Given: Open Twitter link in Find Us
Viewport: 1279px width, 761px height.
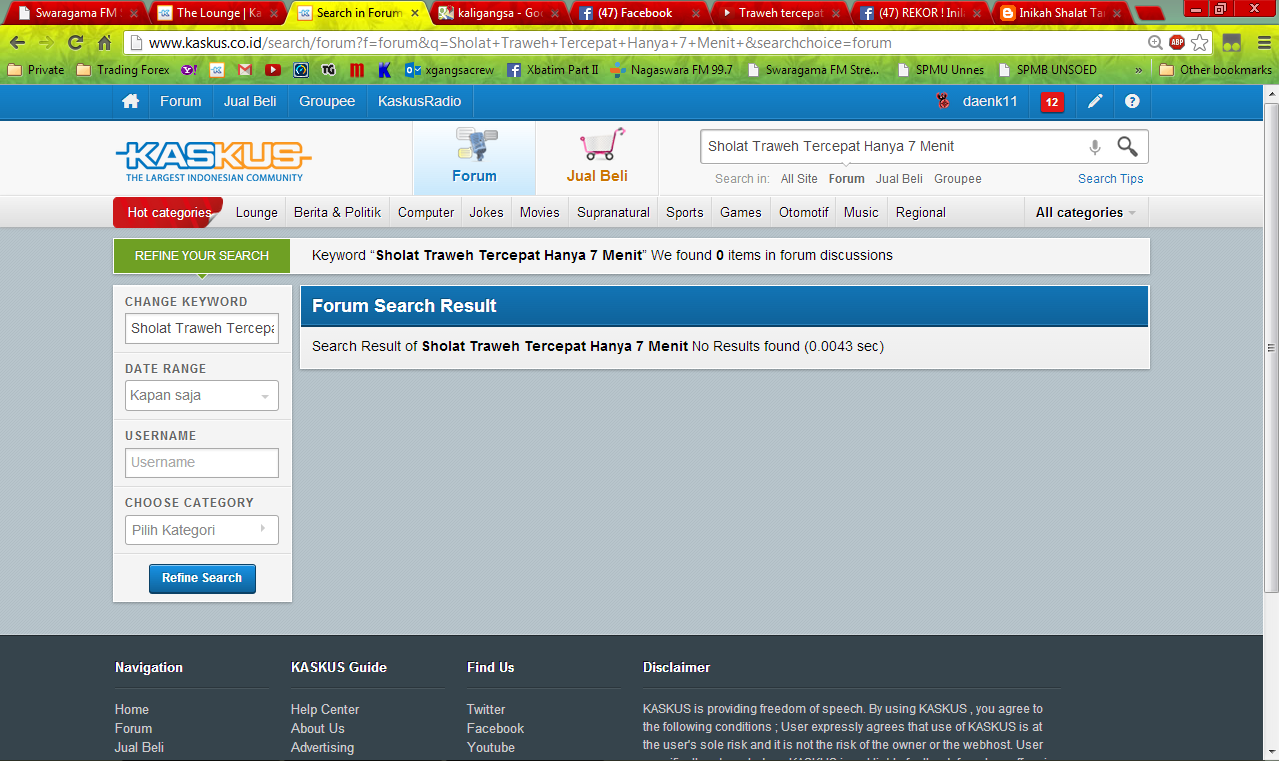Looking at the screenshot, I should [486, 709].
